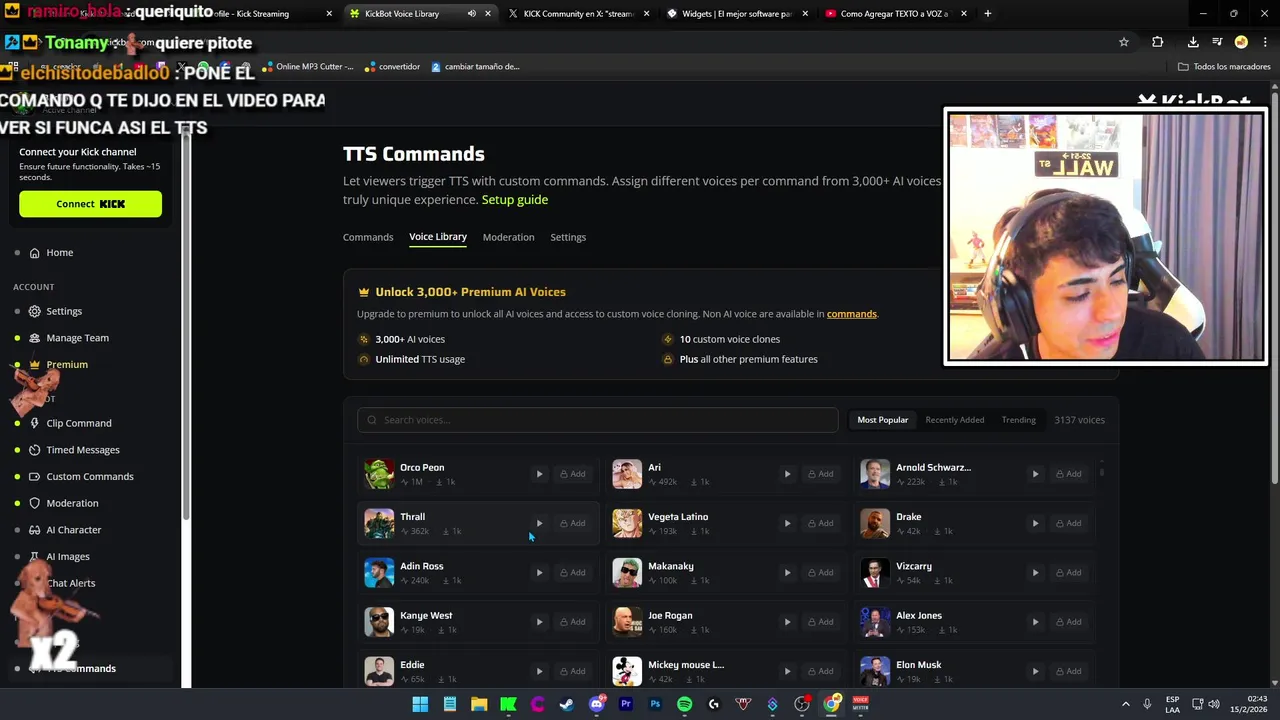Image resolution: width=1280 pixels, height=720 pixels.
Task: Open Custom Commands in the sidebar
Action: pyautogui.click(x=89, y=477)
